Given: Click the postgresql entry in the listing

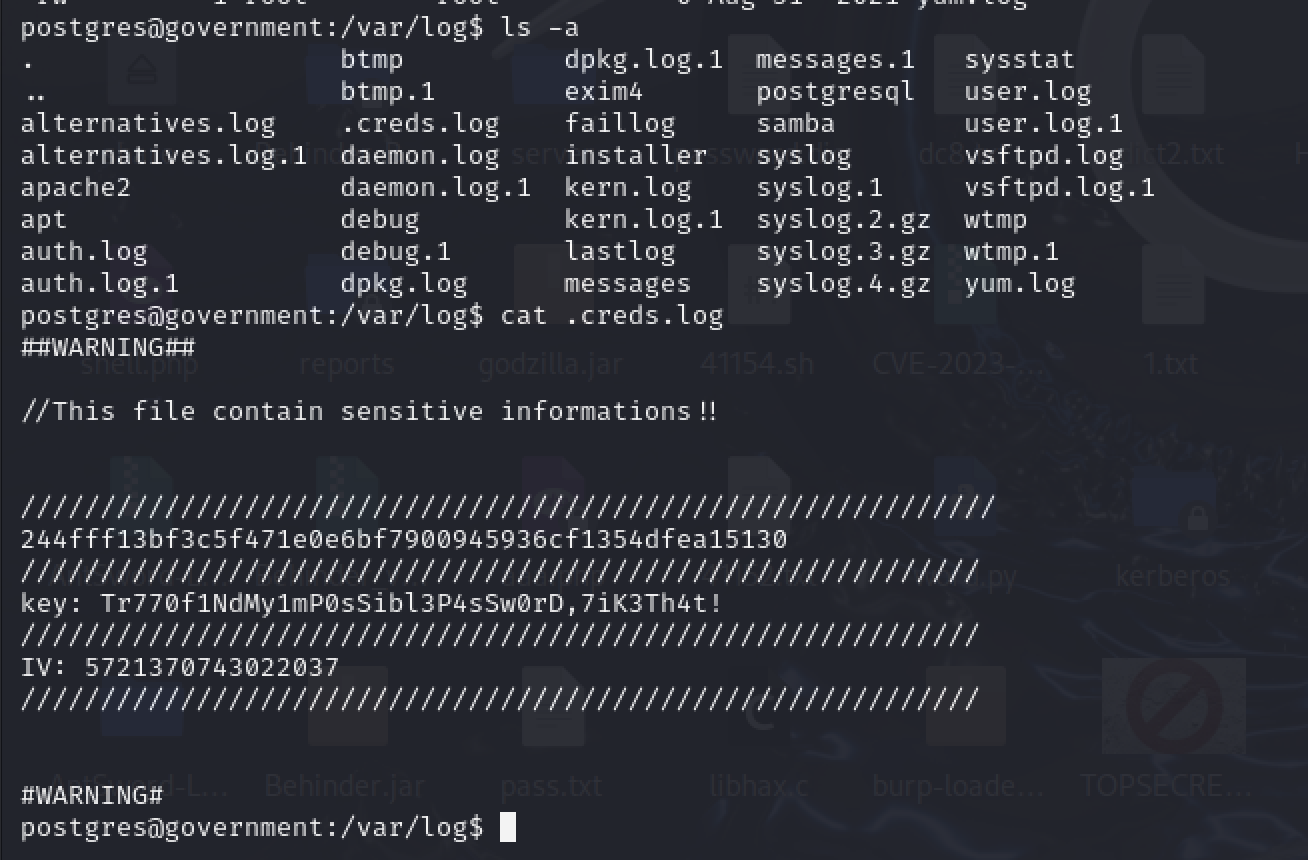Looking at the screenshot, I should point(835,92).
